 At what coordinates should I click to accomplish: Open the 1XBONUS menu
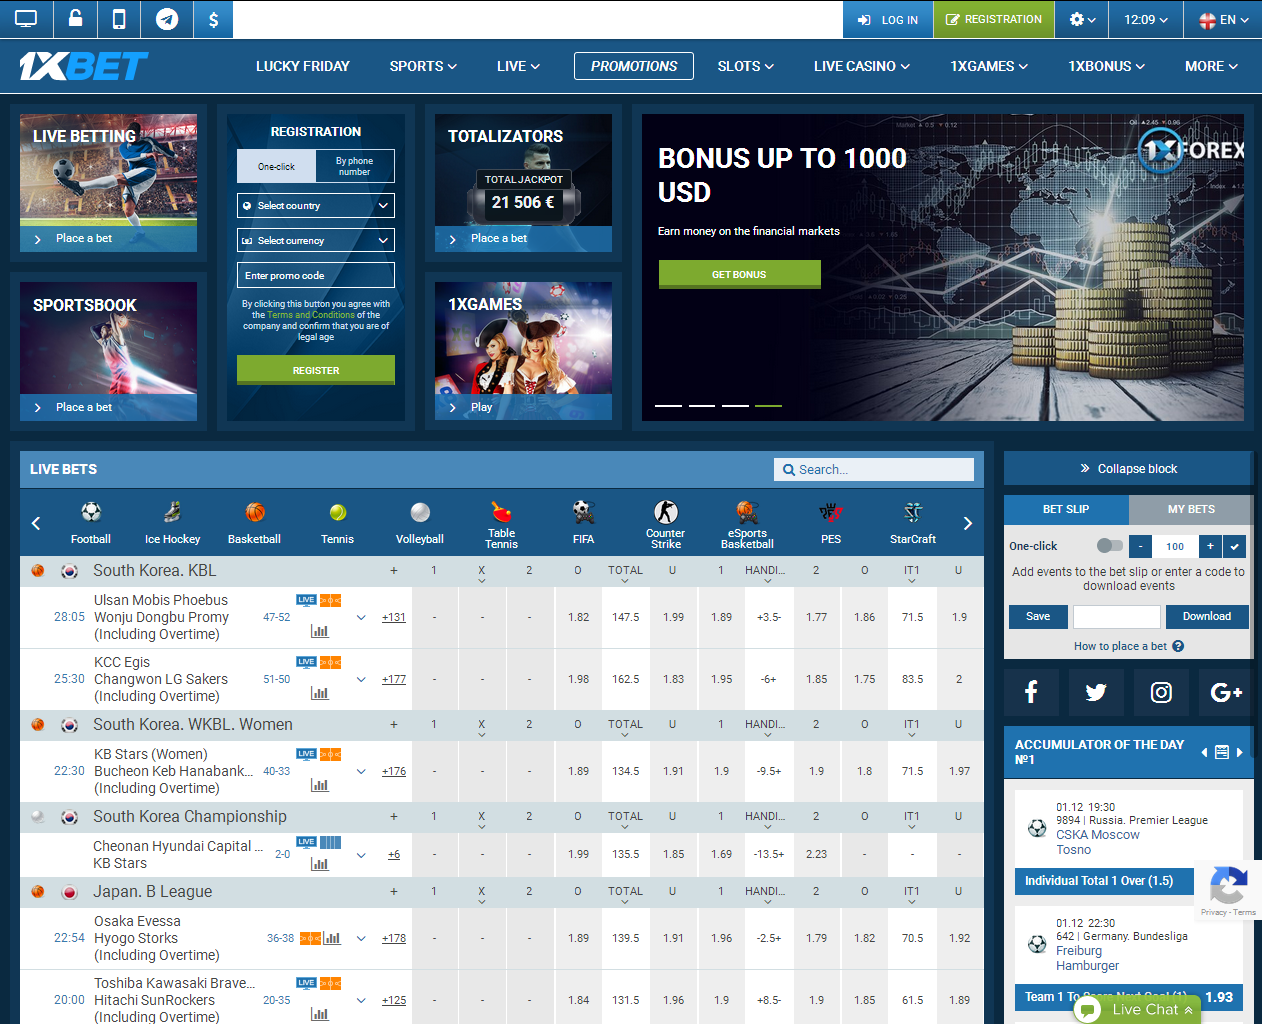coord(1106,66)
